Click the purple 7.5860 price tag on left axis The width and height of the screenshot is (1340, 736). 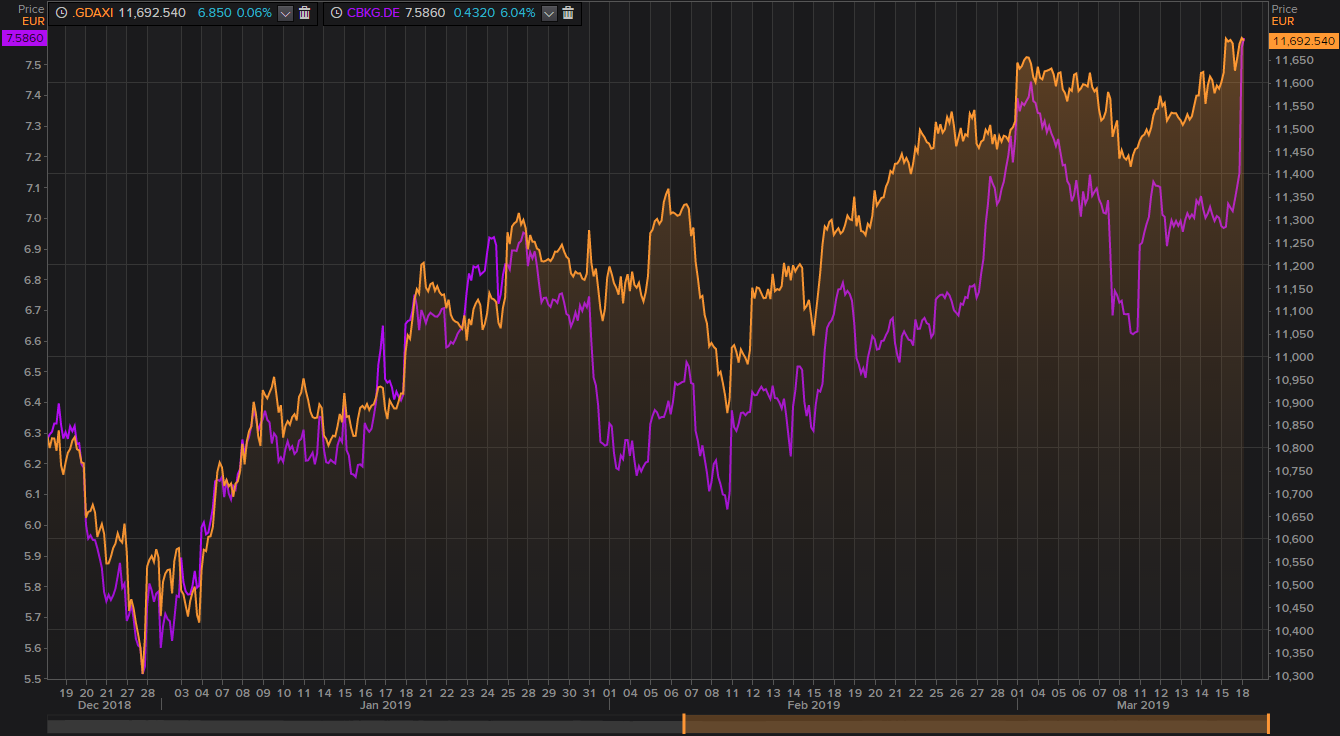point(24,37)
